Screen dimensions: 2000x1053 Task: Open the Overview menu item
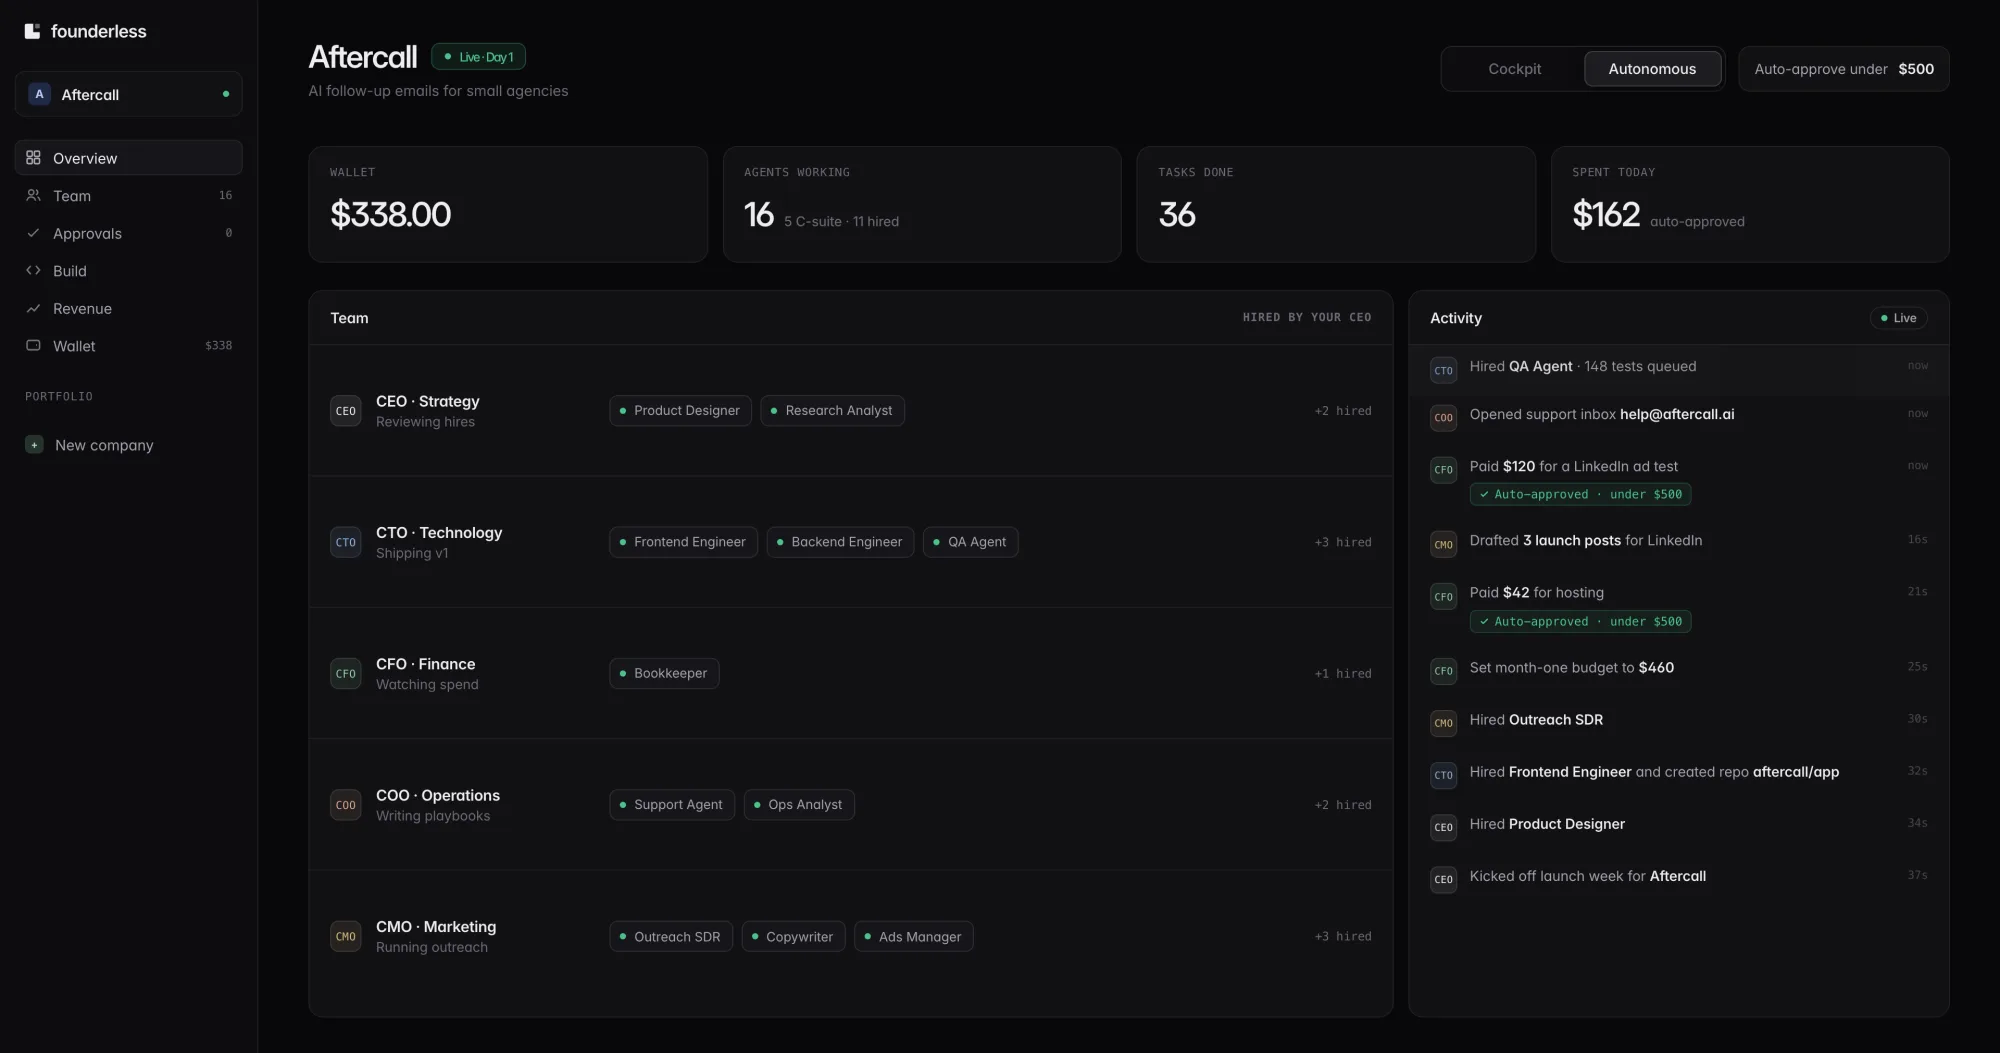click(128, 158)
